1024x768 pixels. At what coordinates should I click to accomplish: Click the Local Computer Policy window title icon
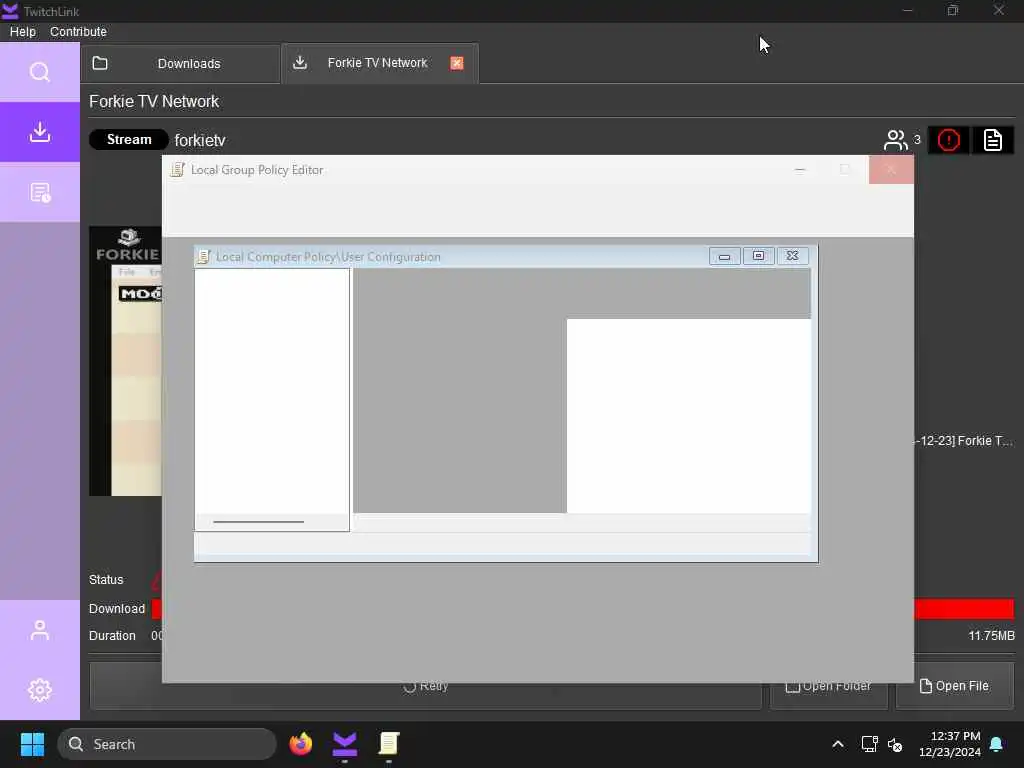(204, 257)
